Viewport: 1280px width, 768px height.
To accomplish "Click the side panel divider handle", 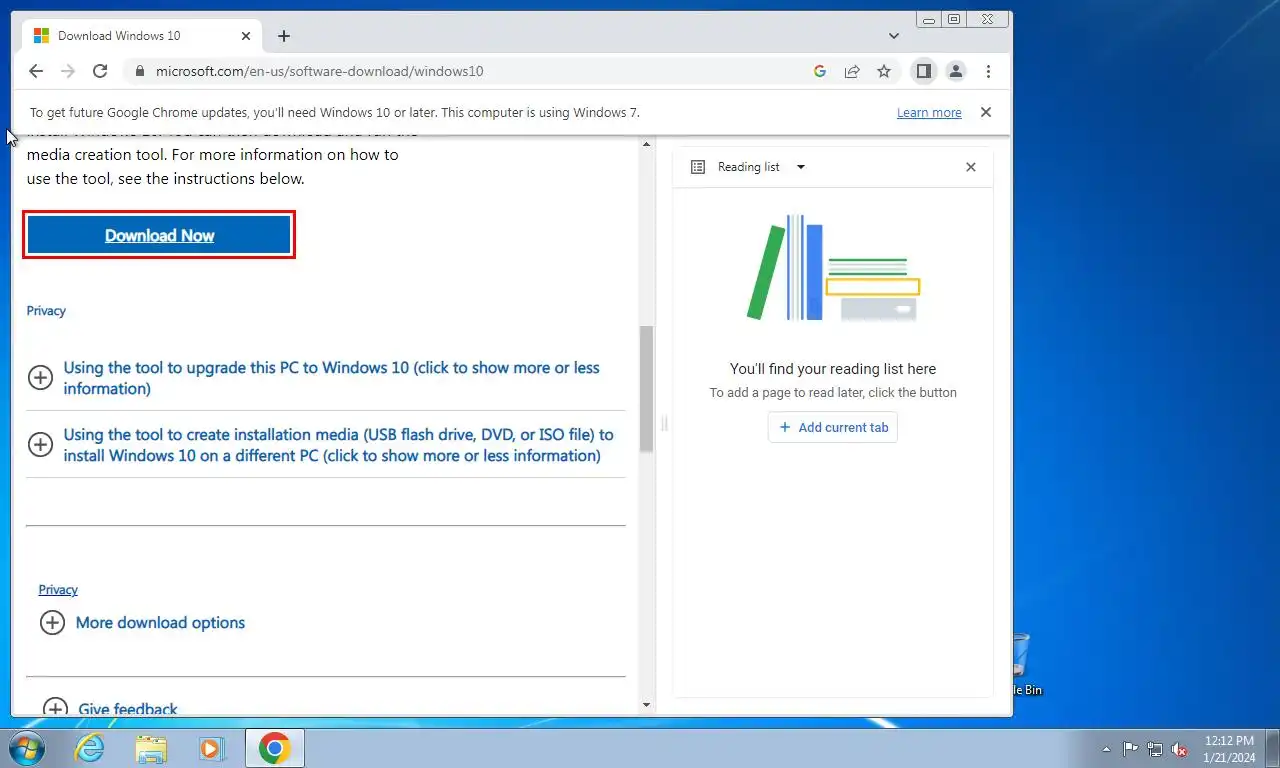I will click(x=664, y=424).
